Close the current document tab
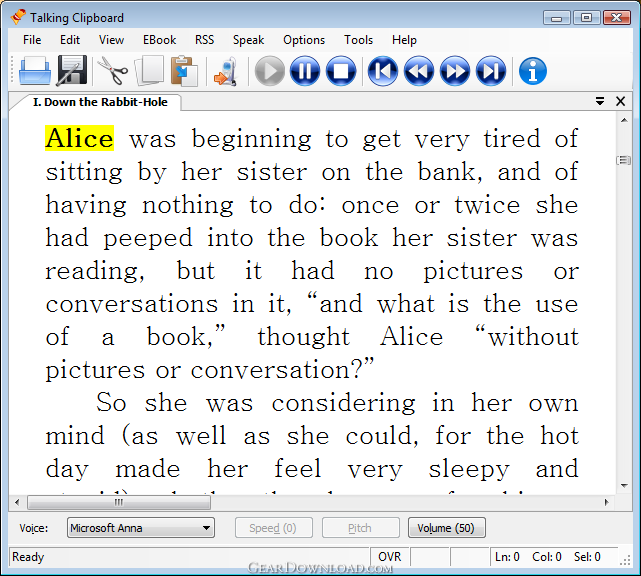The height and width of the screenshot is (576, 641). click(x=621, y=101)
